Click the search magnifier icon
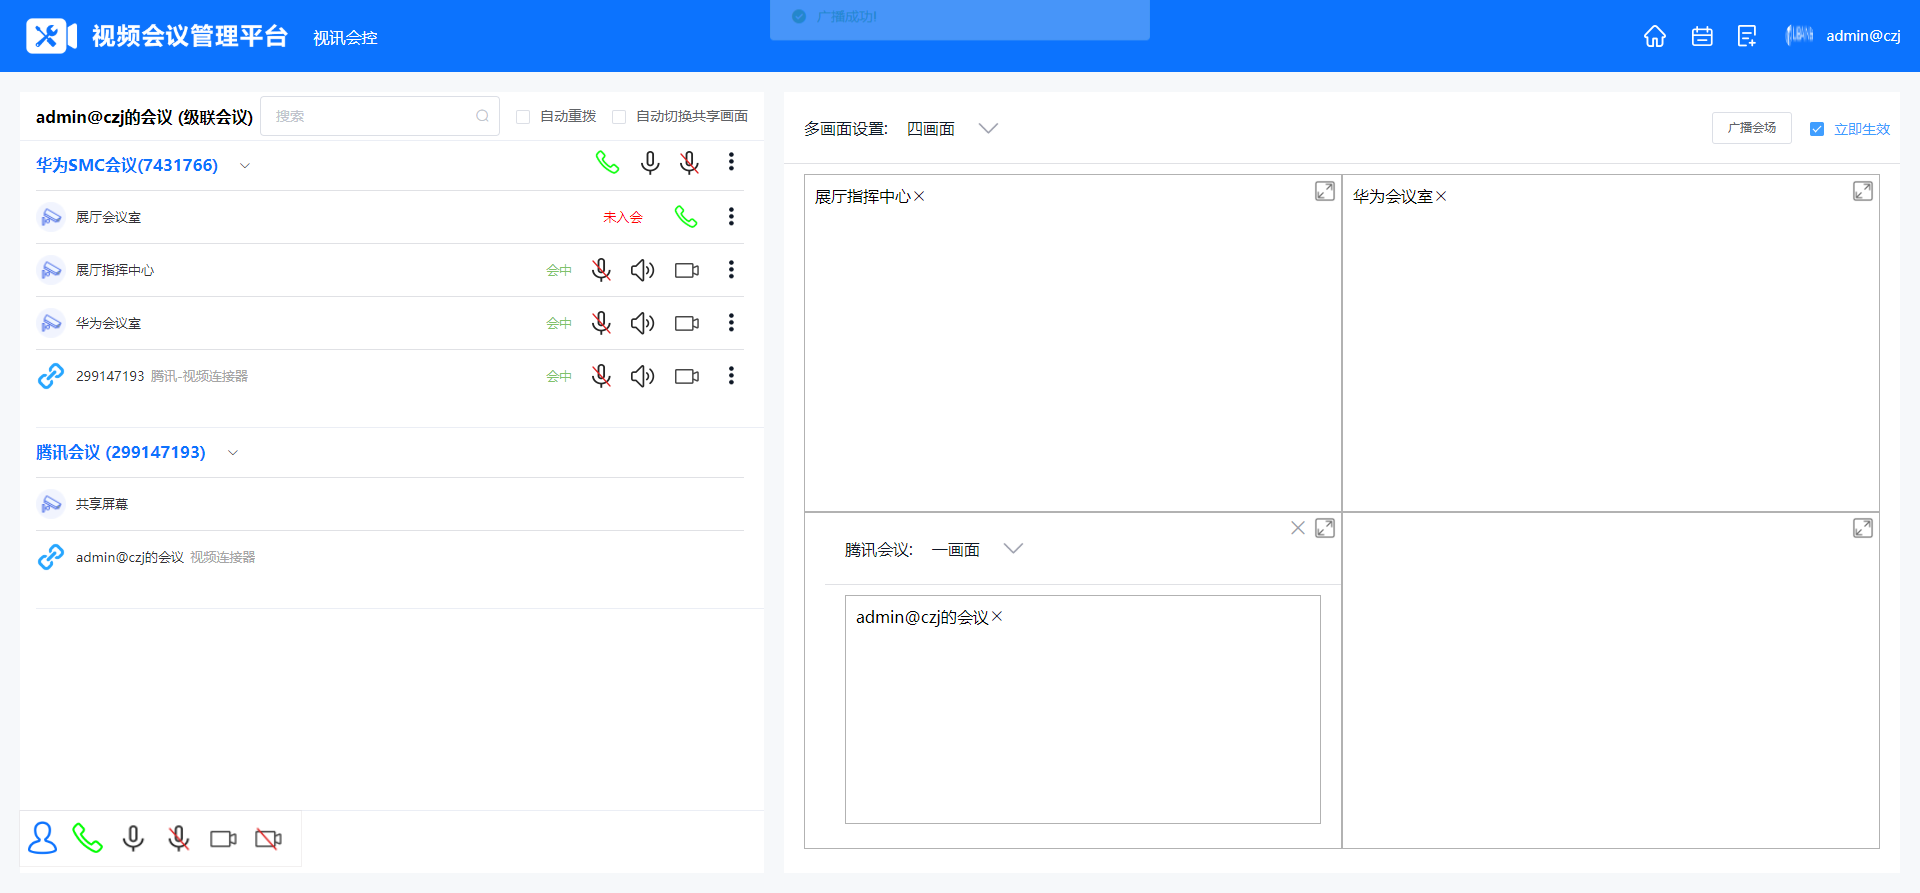Image resolution: width=1920 pixels, height=893 pixels. [482, 116]
